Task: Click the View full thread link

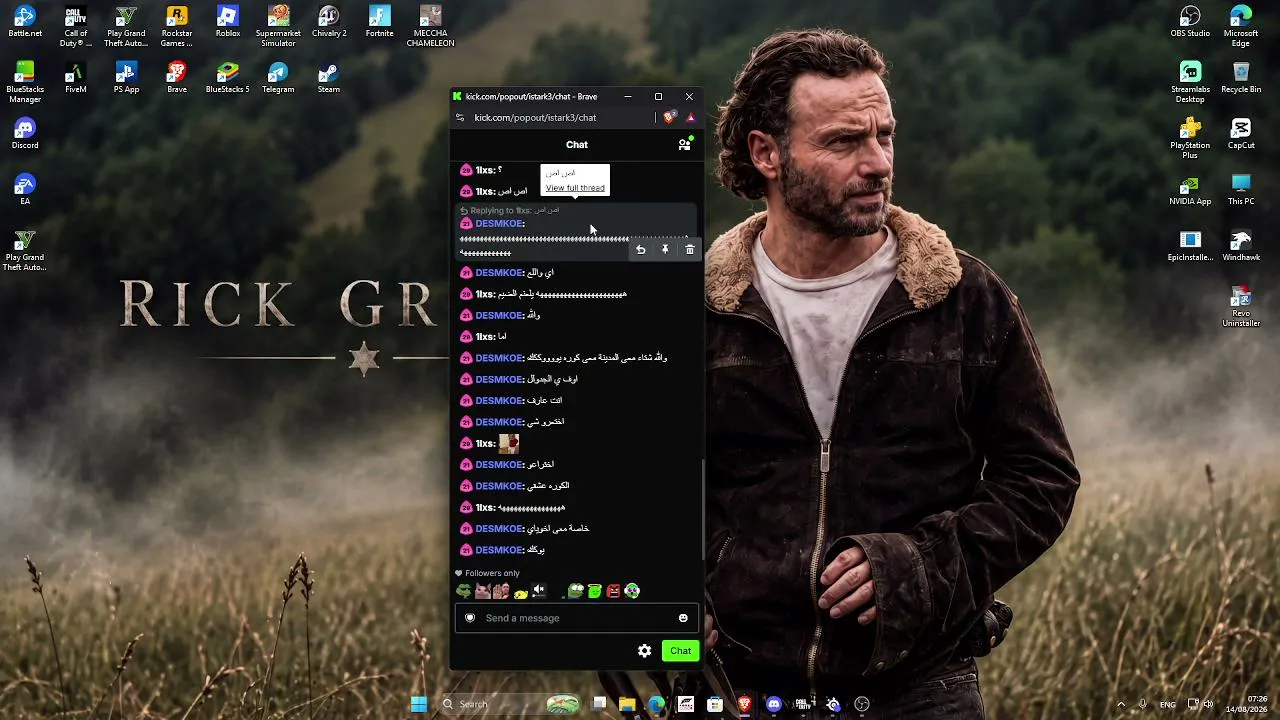Action: [575, 188]
